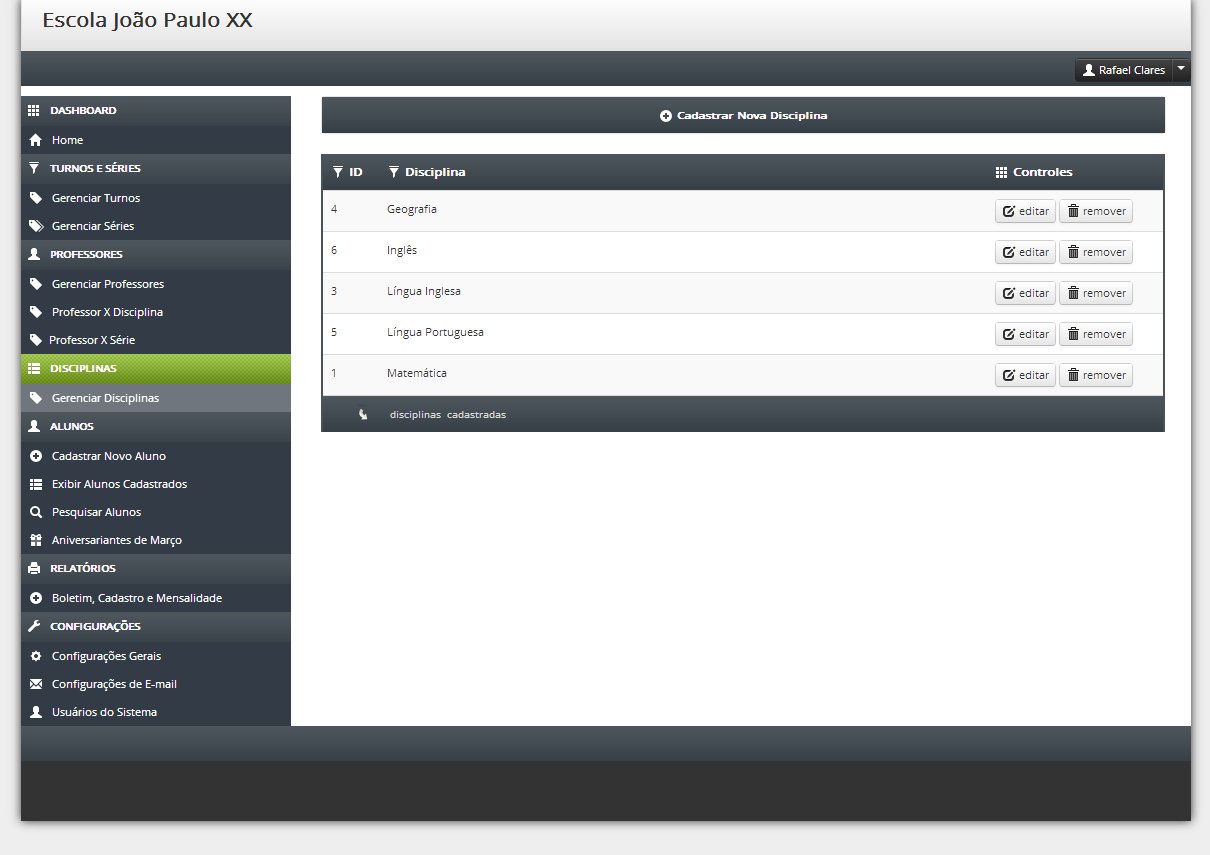Edit the Matemática discipline

pyautogui.click(x=1025, y=375)
